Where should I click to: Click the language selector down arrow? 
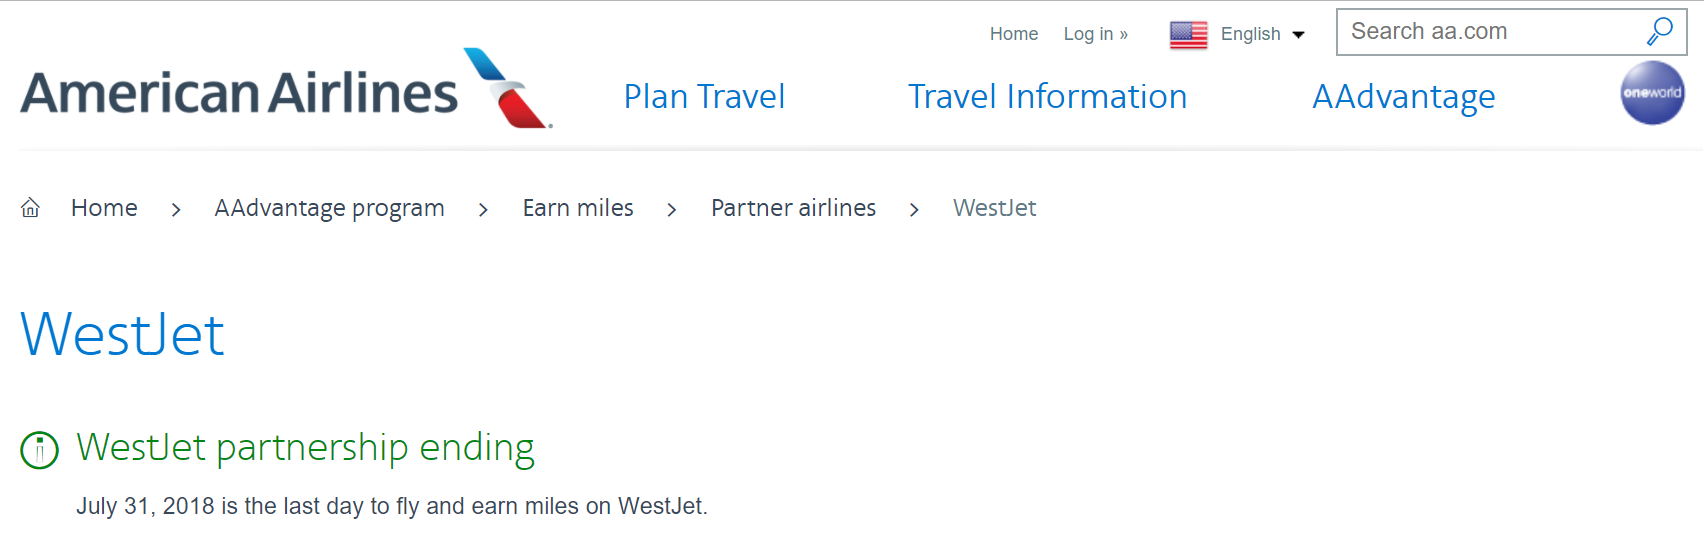coord(1298,35)
